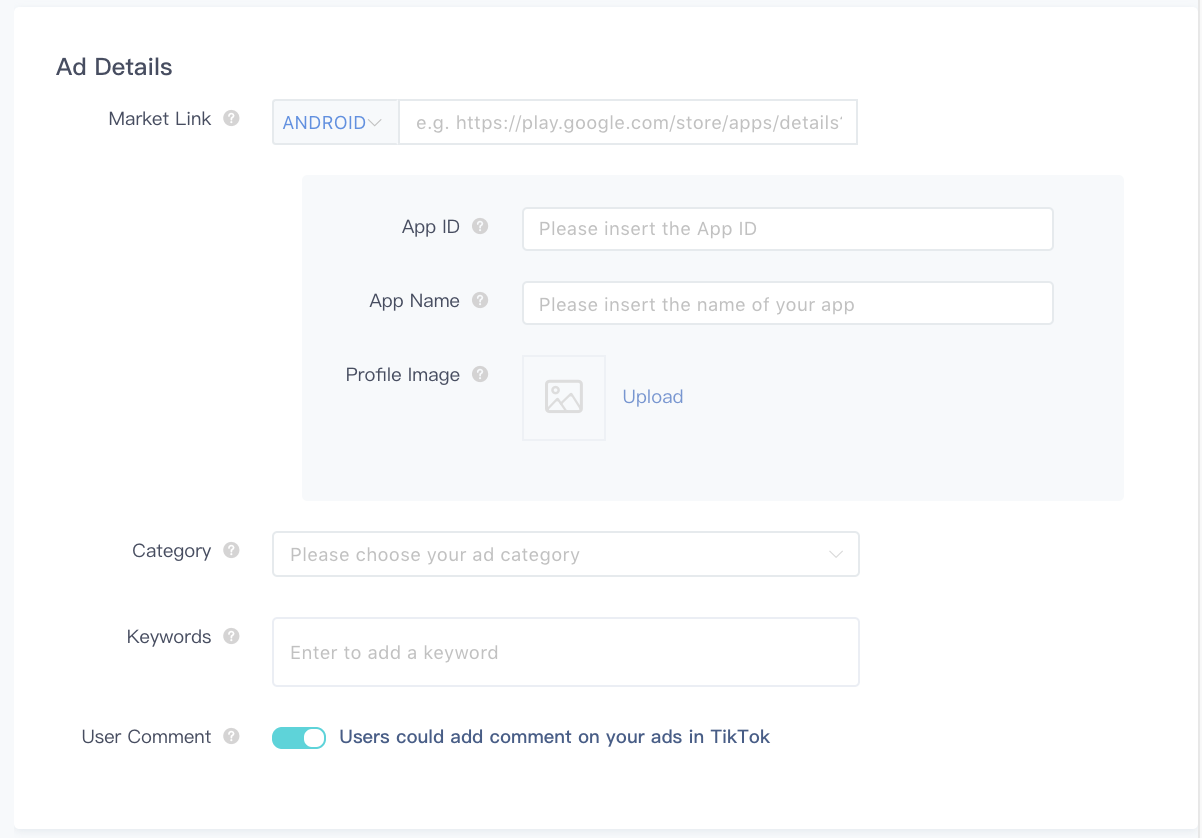Show help for the Category field

click(x=231, y=550)
